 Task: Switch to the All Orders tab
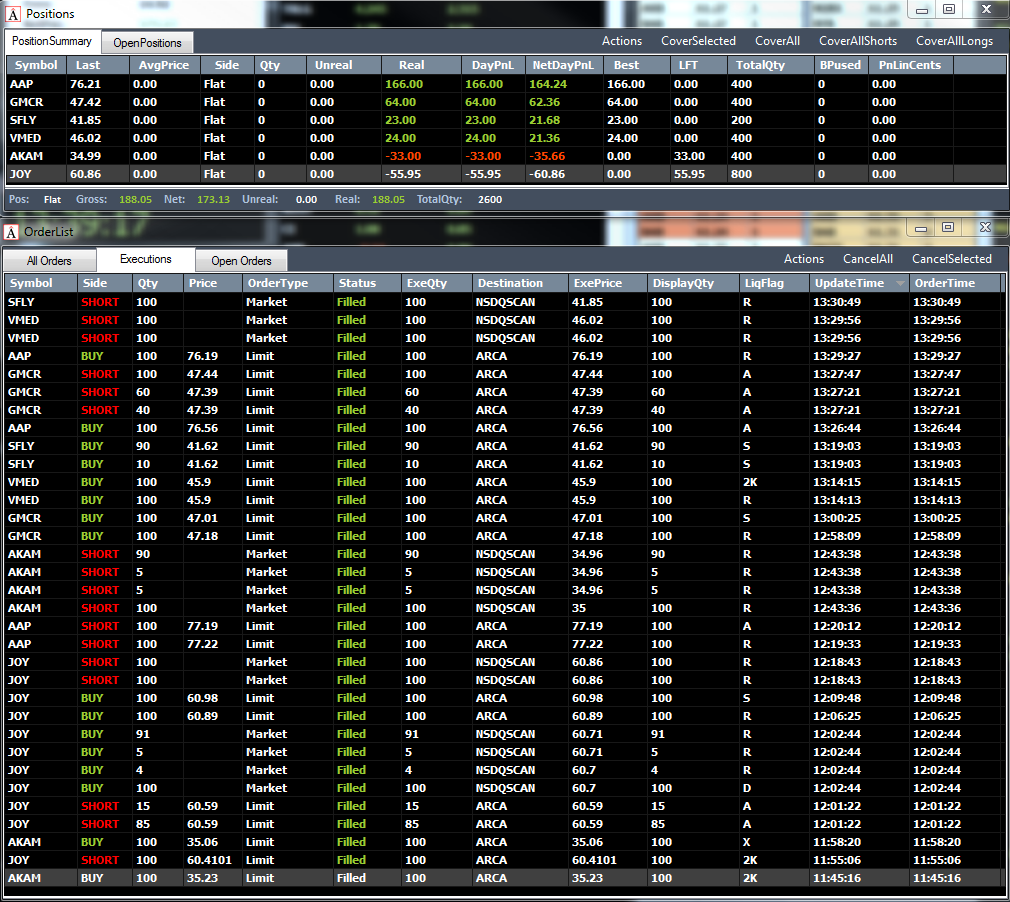tap(49, 261)
